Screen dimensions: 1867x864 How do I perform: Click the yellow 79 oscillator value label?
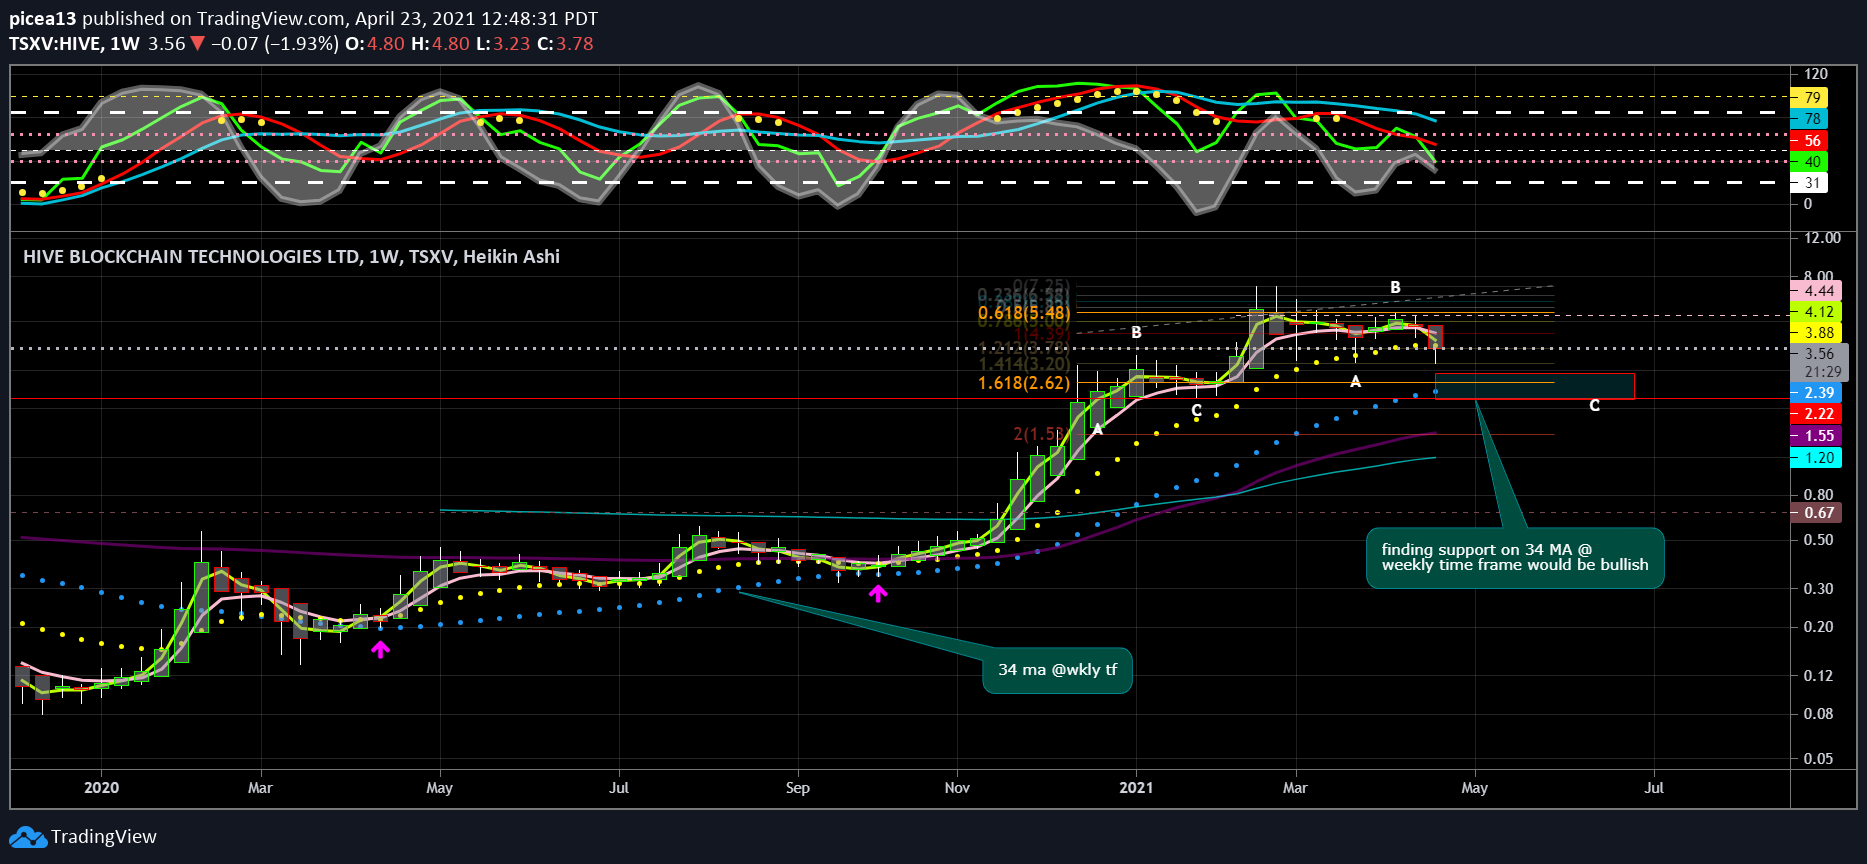coord(1809,98)
